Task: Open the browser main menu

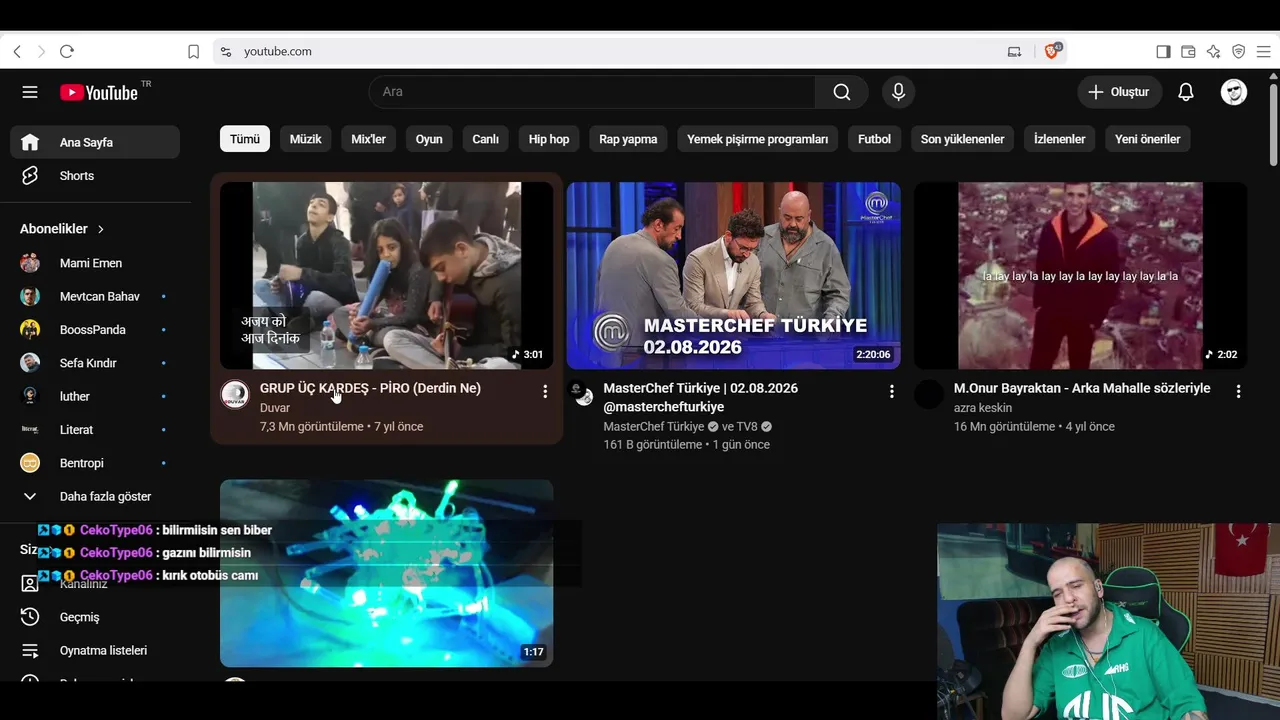Action: point(1263,51)
